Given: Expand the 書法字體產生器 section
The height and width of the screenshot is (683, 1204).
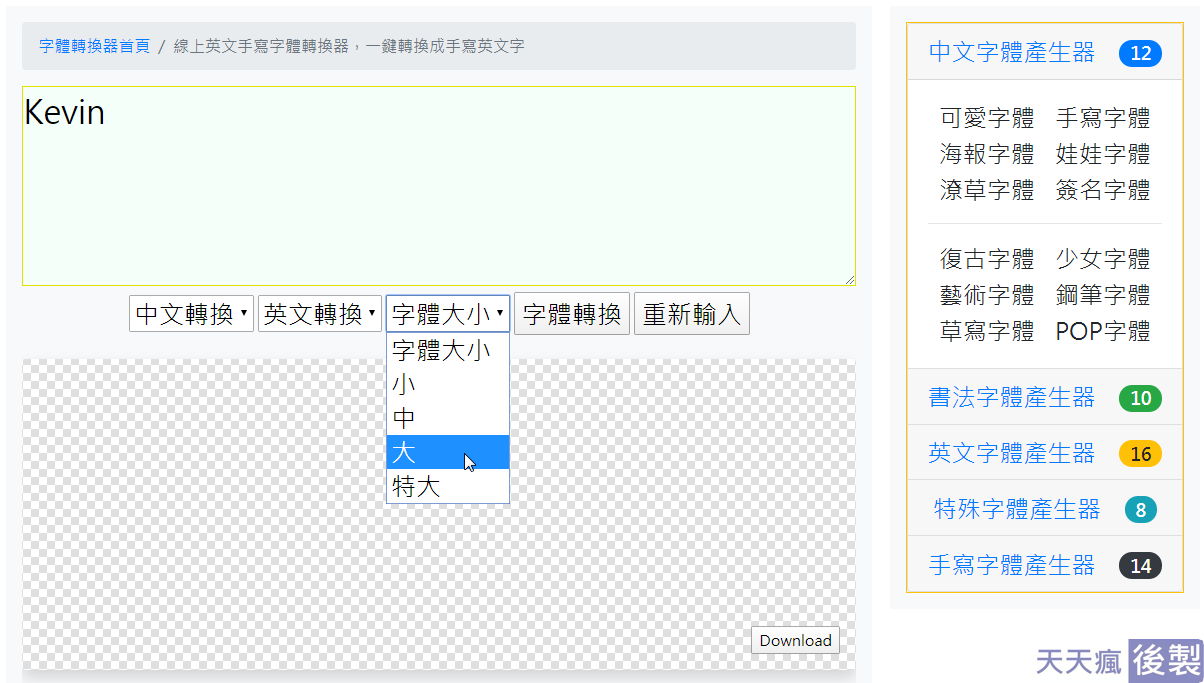Looking at the screenshot, I should (x=1012, y=398).
